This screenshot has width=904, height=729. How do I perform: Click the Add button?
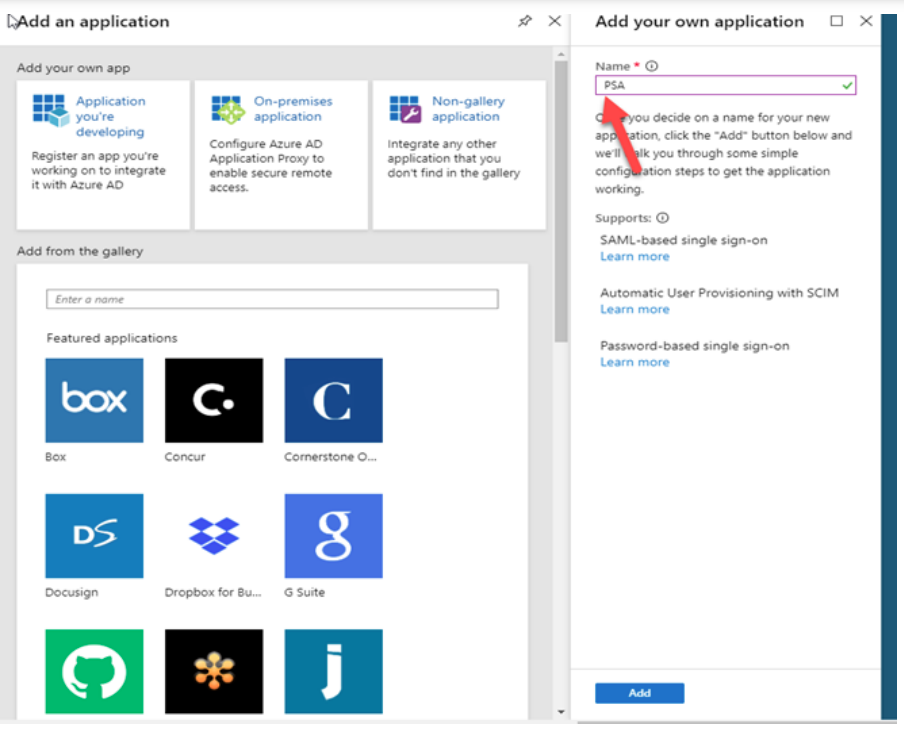pos(639,693)
